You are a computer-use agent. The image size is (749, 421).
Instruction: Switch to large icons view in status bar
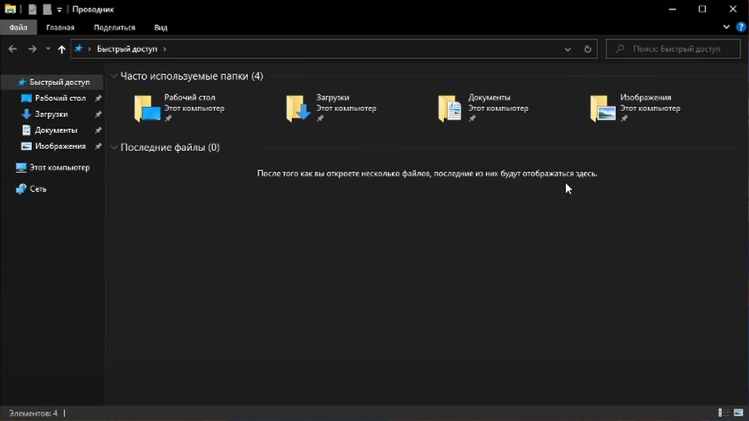738,413
